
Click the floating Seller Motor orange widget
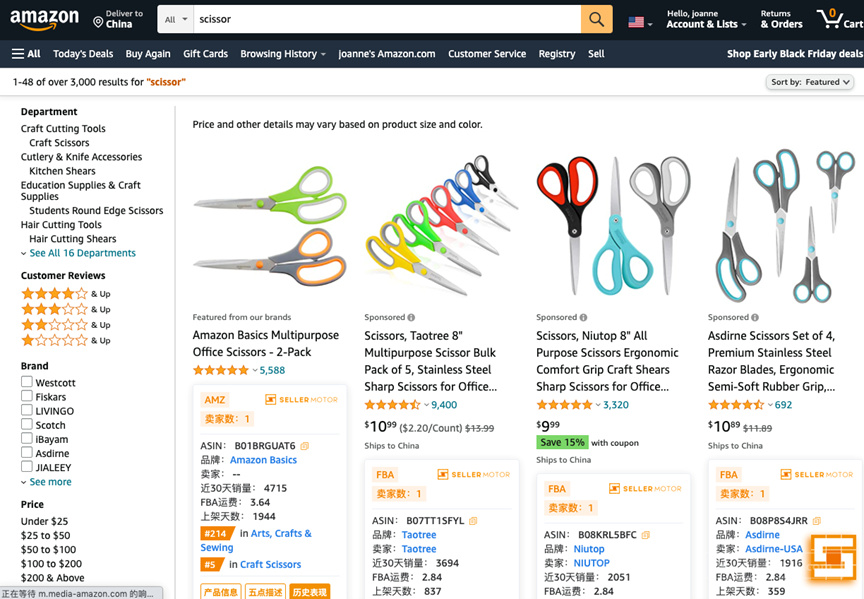[x=833, y=559]
